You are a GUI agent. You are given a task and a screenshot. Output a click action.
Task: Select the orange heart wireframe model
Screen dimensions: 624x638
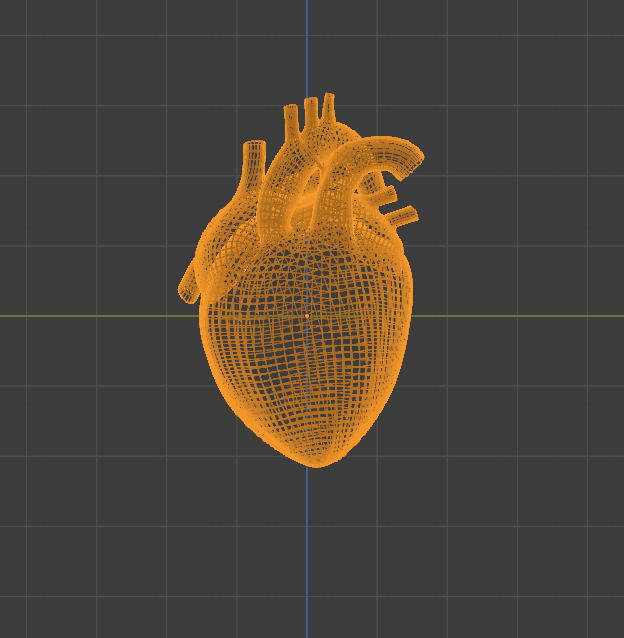coord(301,281)
